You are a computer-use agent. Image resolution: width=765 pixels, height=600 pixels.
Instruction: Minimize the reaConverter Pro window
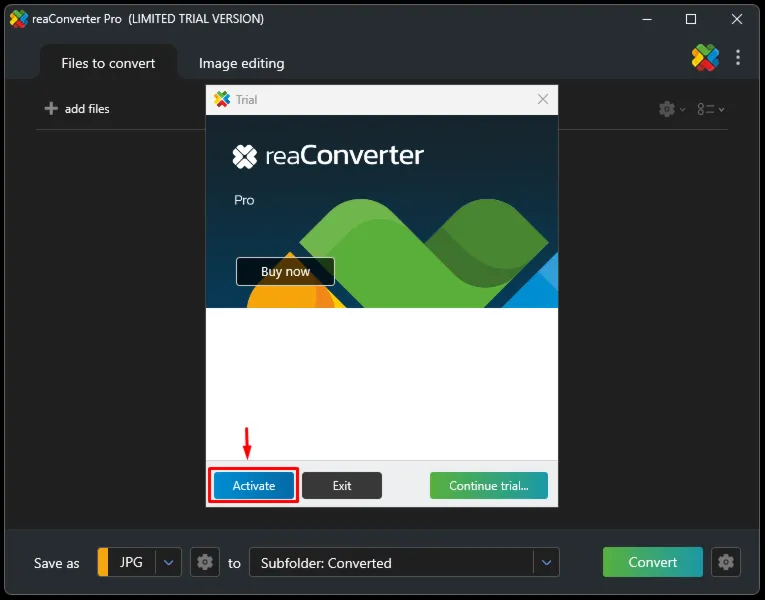647,19
